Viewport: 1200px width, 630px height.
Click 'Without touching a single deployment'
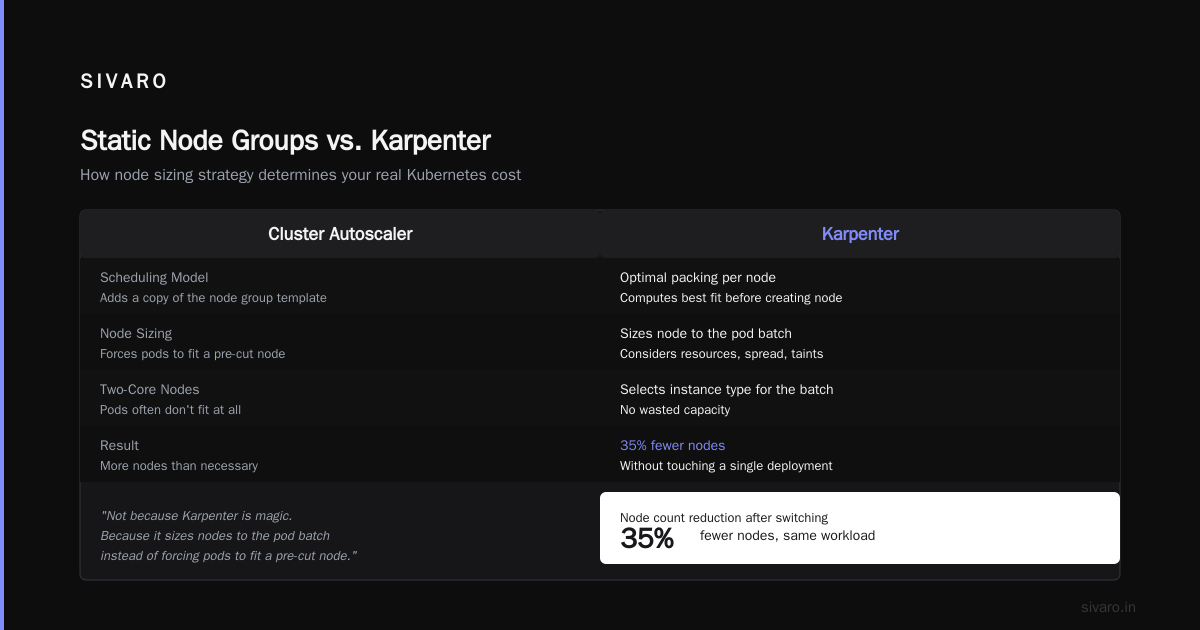tap(726, 466)
